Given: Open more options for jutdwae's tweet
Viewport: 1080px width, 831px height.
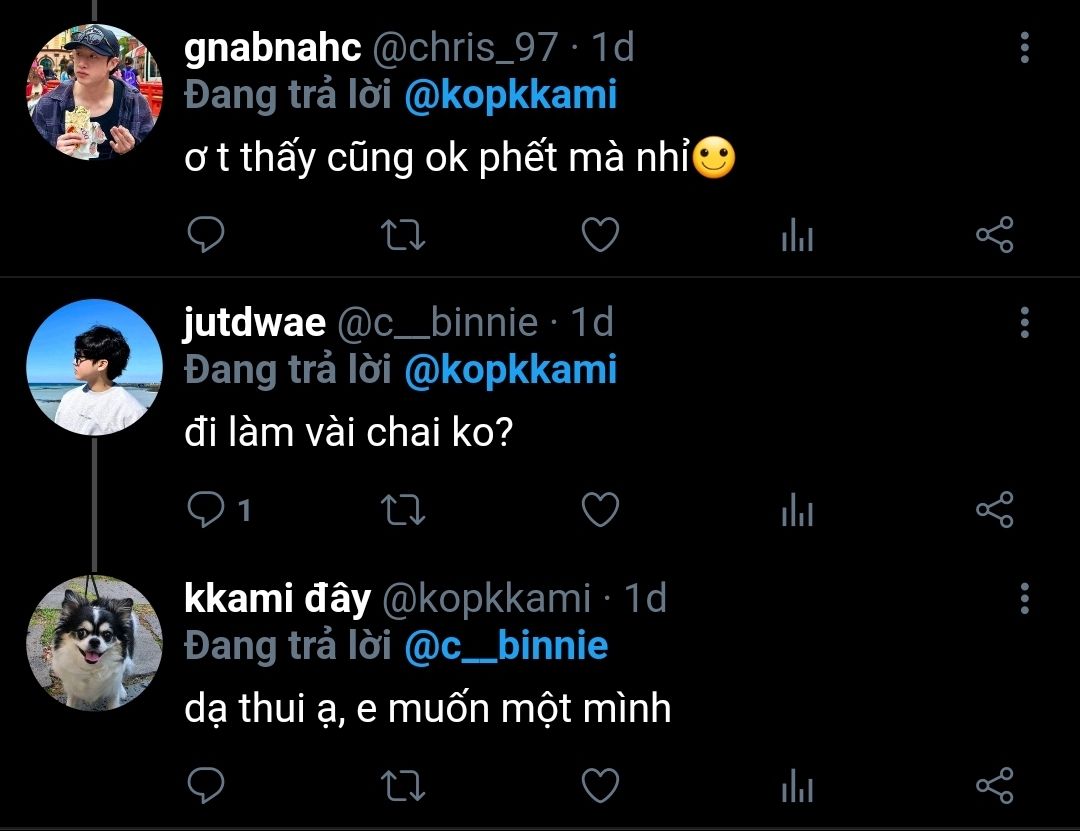Looking at the screenshot, I should (x=1024, y=323).
